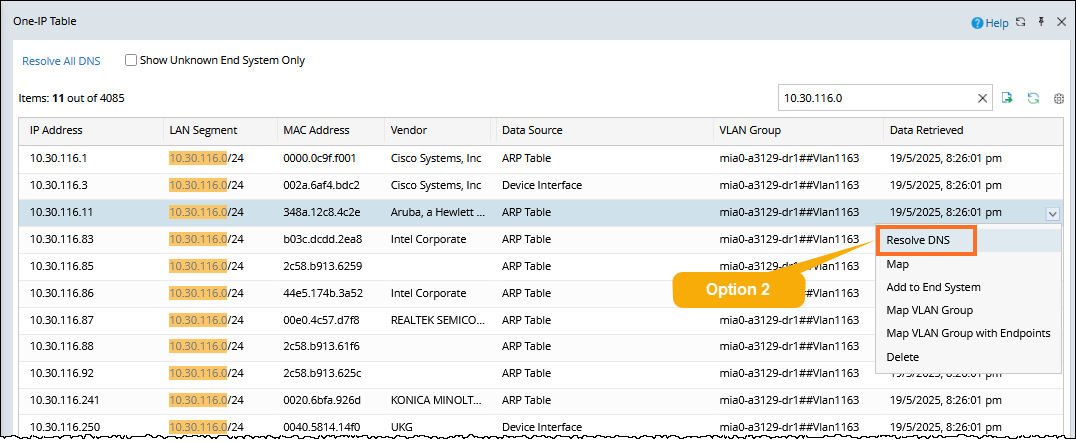Click the green refresh table icon
The image size is (1076, 442).
tap(1033, 98)
